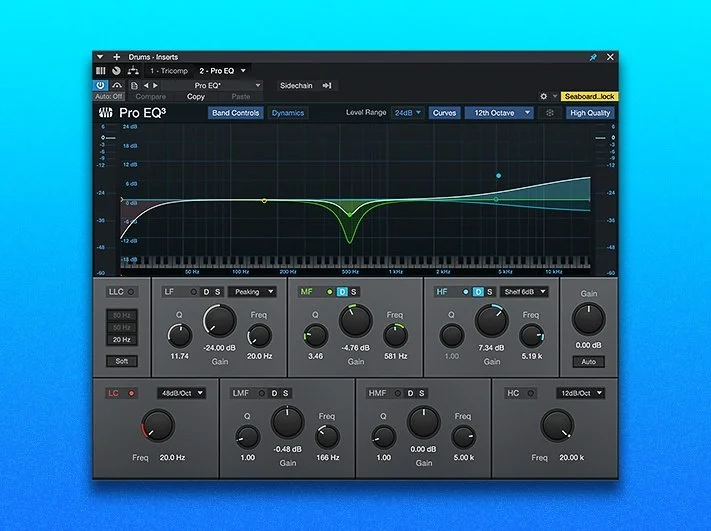Screen dimensions: 711x531
Task: Click the automation mode curve icon
Action: (x=117, y=85)
